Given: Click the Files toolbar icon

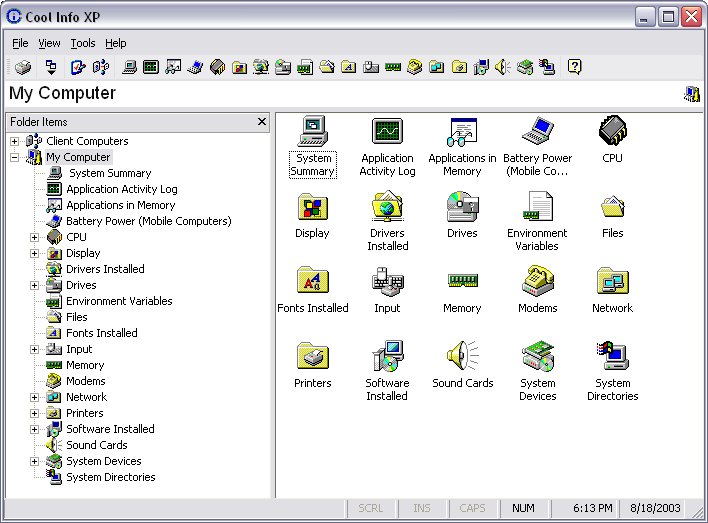Looking at the screenshot, I should (327, 67).
